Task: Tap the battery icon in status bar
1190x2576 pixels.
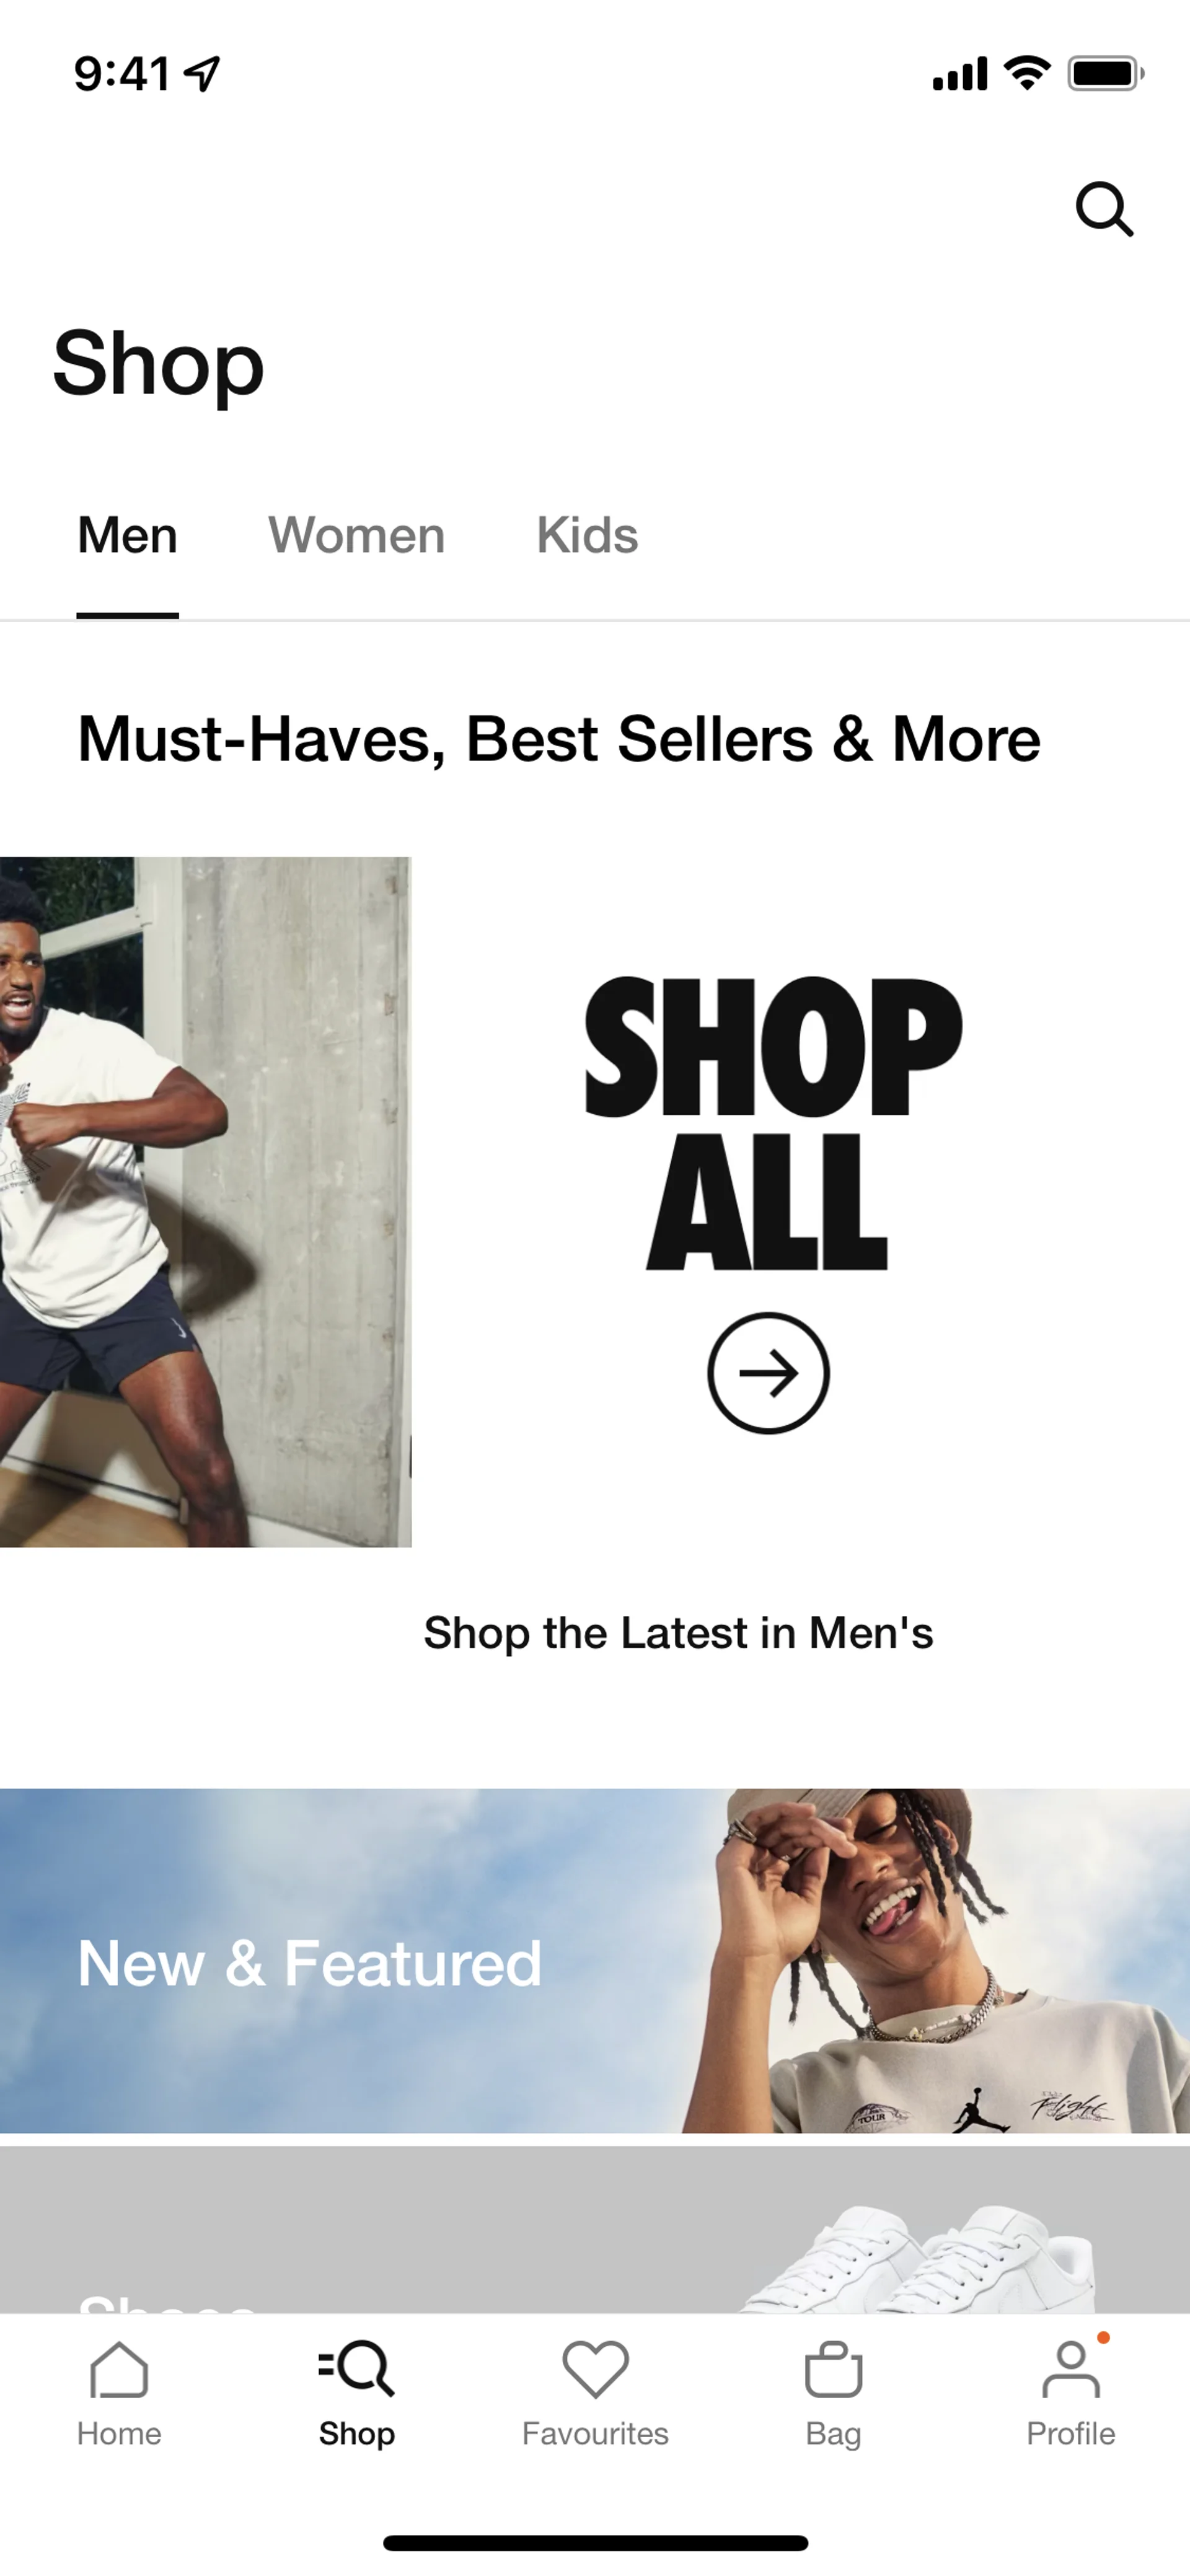Action: click(1106, 73)
